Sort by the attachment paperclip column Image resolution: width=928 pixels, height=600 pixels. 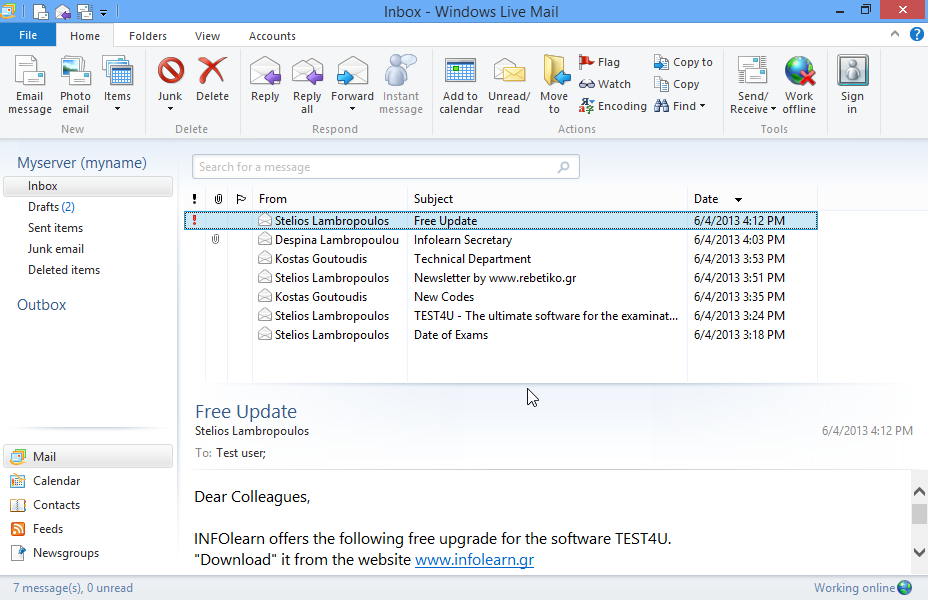(x=218, y=199)
